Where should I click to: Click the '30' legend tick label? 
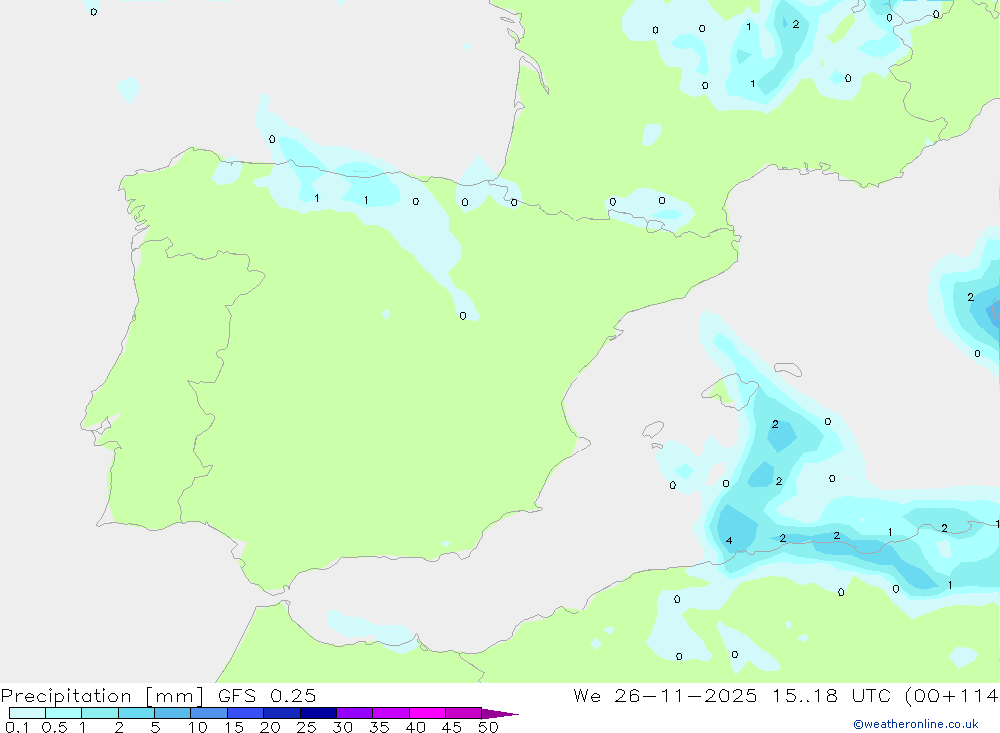coord(342,727)
